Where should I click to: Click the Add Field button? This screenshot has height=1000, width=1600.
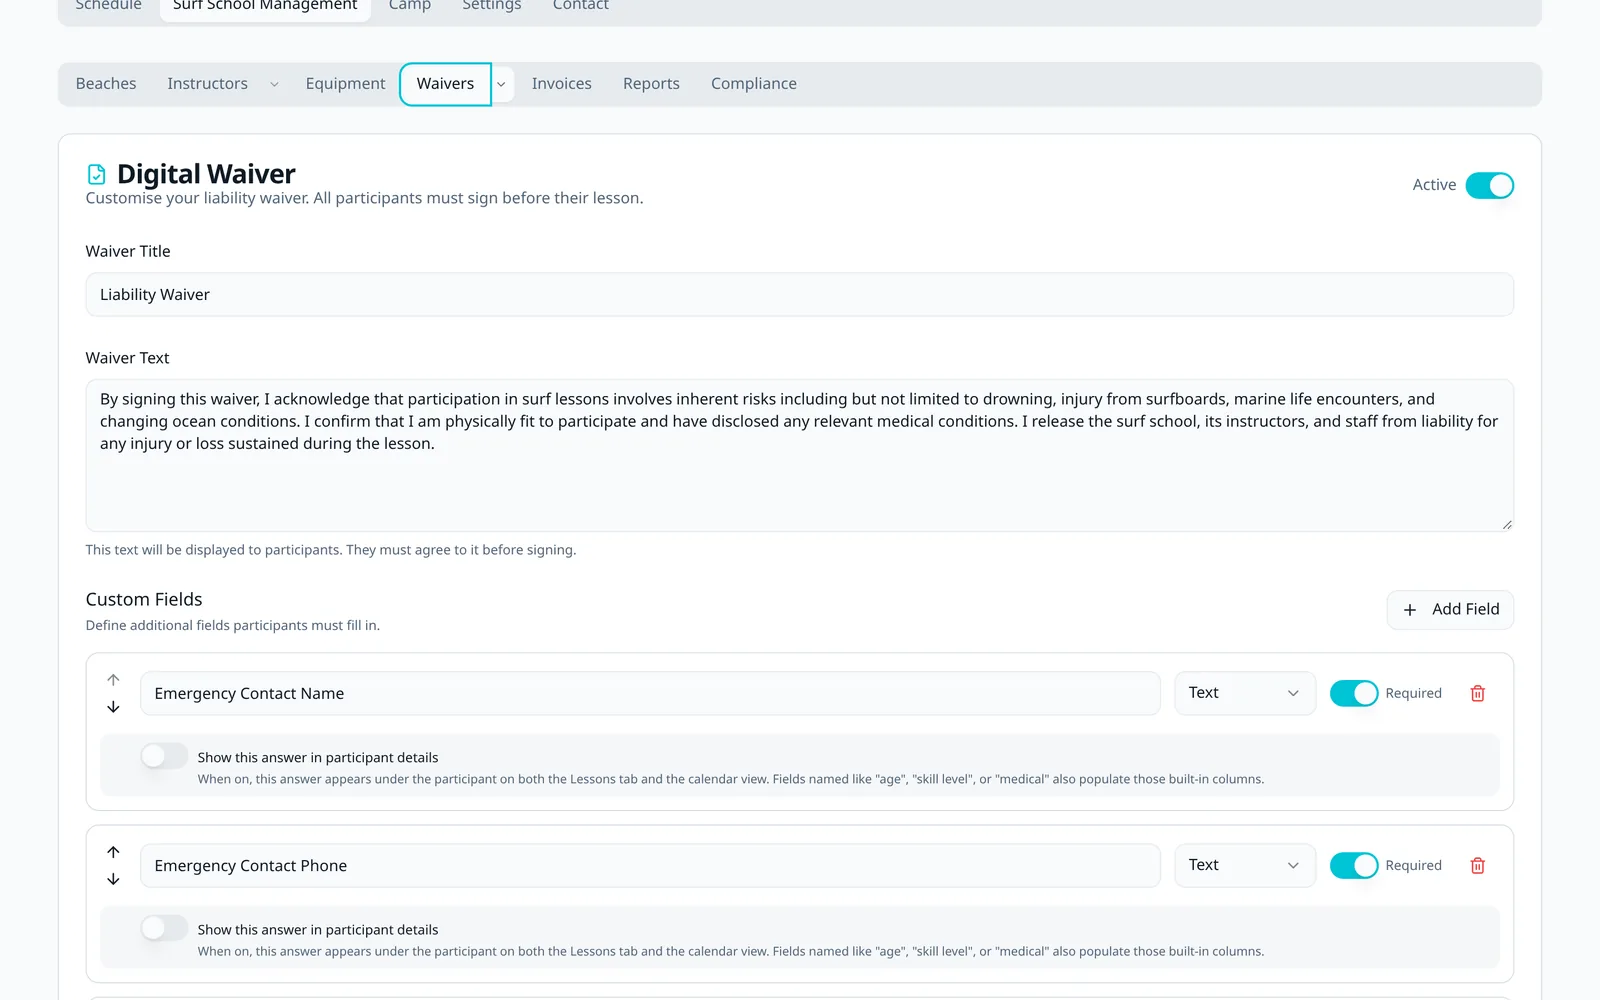1450,610
